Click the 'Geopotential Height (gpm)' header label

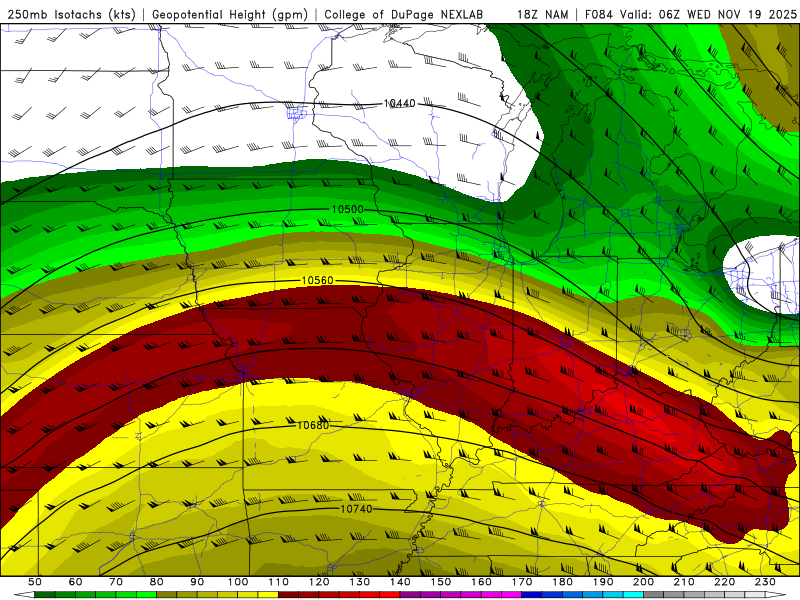point(230,14)
